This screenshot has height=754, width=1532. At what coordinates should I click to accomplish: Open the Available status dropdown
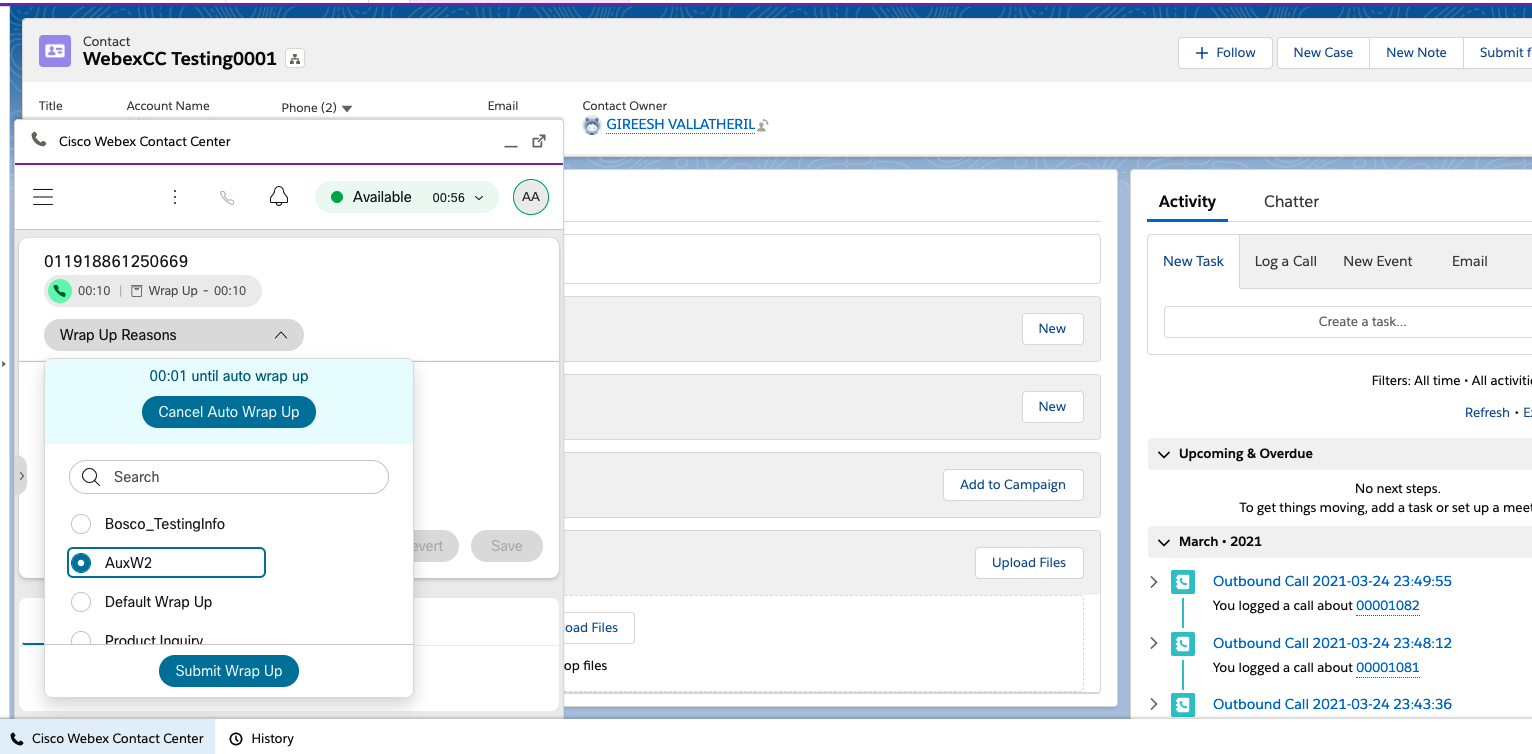(x=406, y=196)
